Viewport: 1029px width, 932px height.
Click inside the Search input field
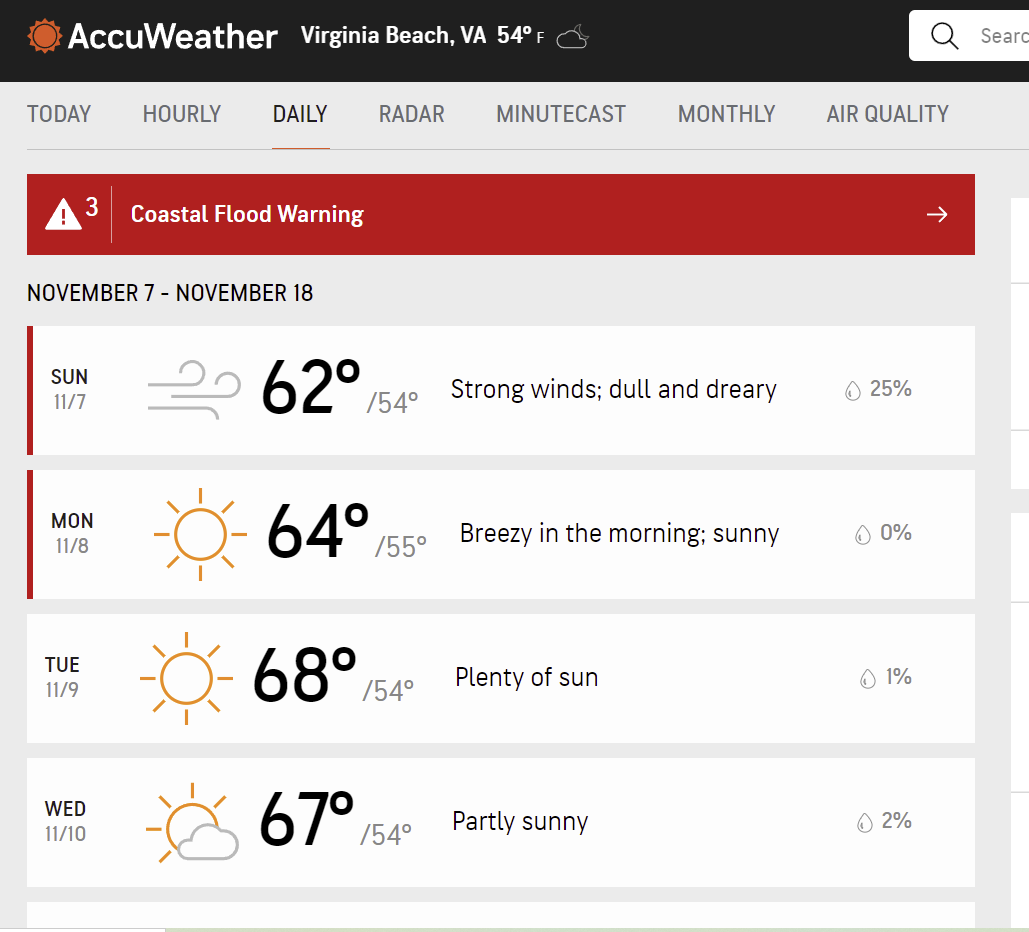[1000, 36]
